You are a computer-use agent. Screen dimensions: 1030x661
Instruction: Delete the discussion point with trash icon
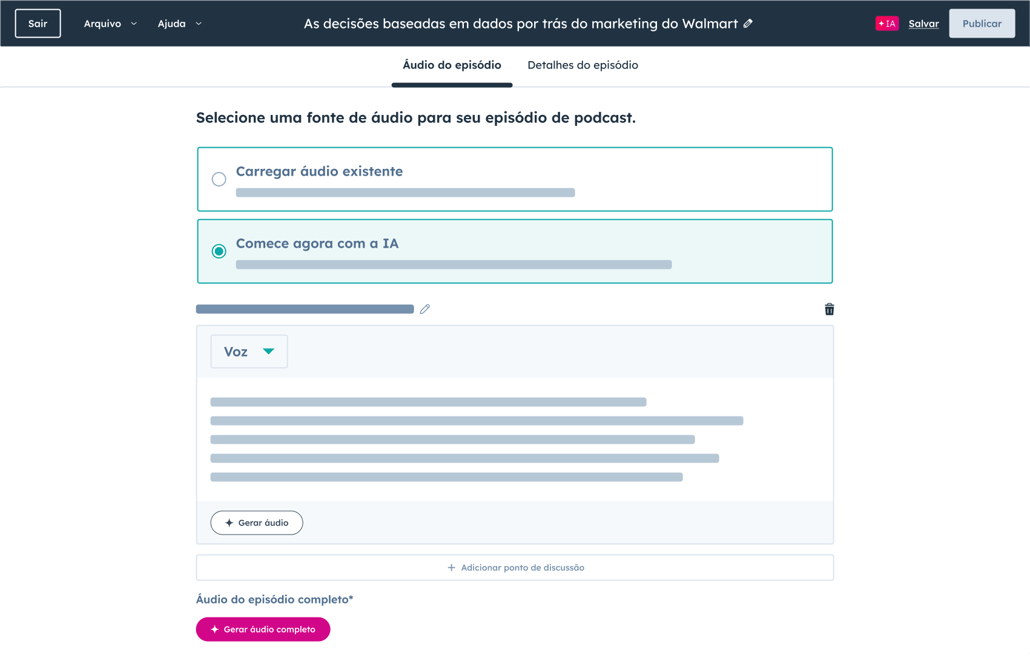point(829,309)
